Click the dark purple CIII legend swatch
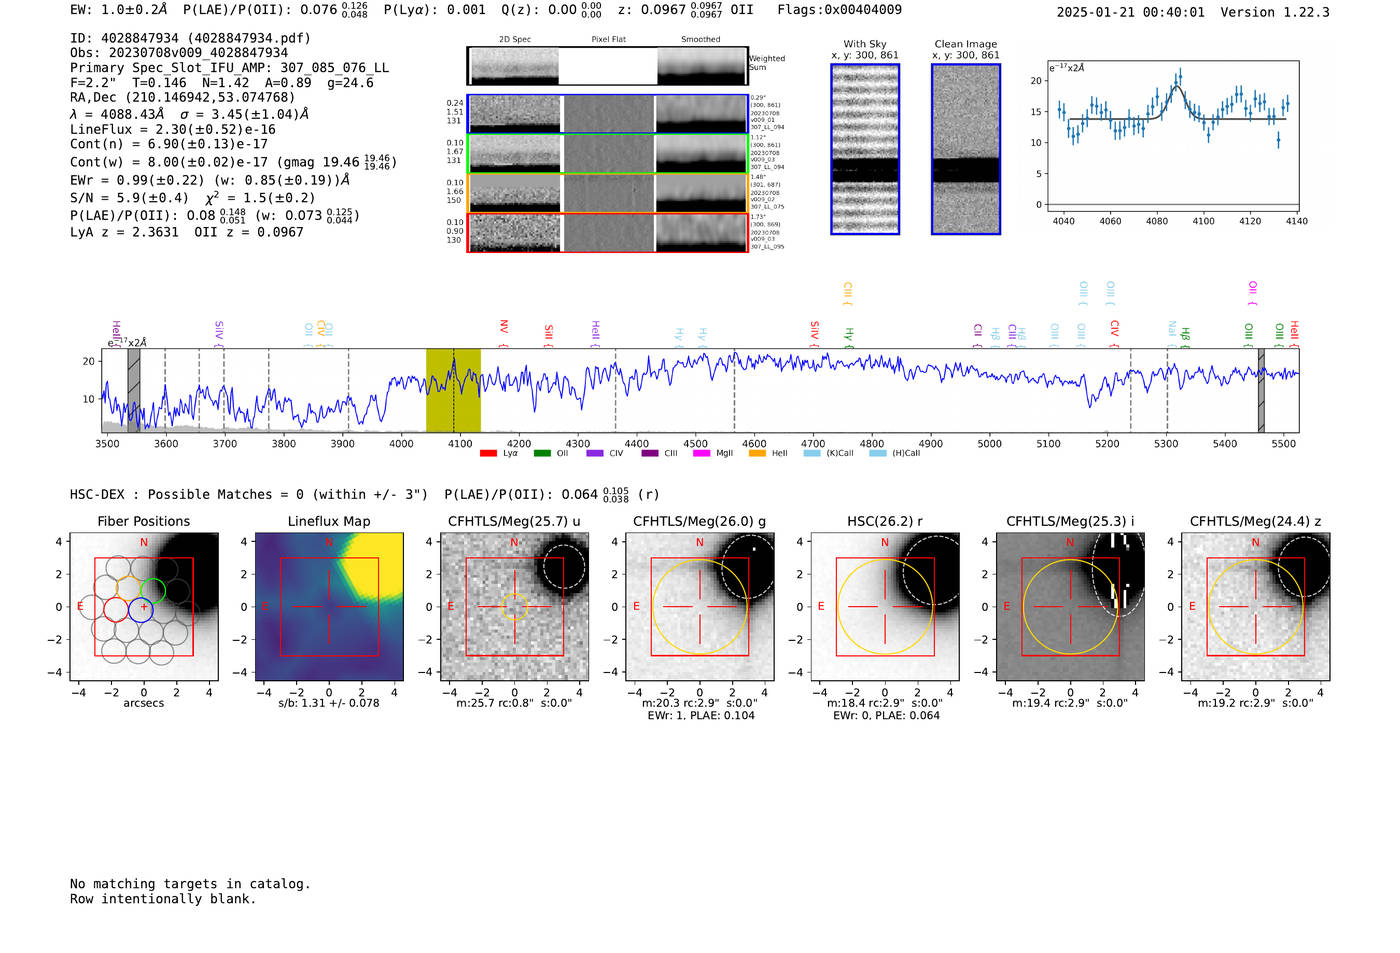The height and width of the screenshot is (953, 1400). (650, 453)
